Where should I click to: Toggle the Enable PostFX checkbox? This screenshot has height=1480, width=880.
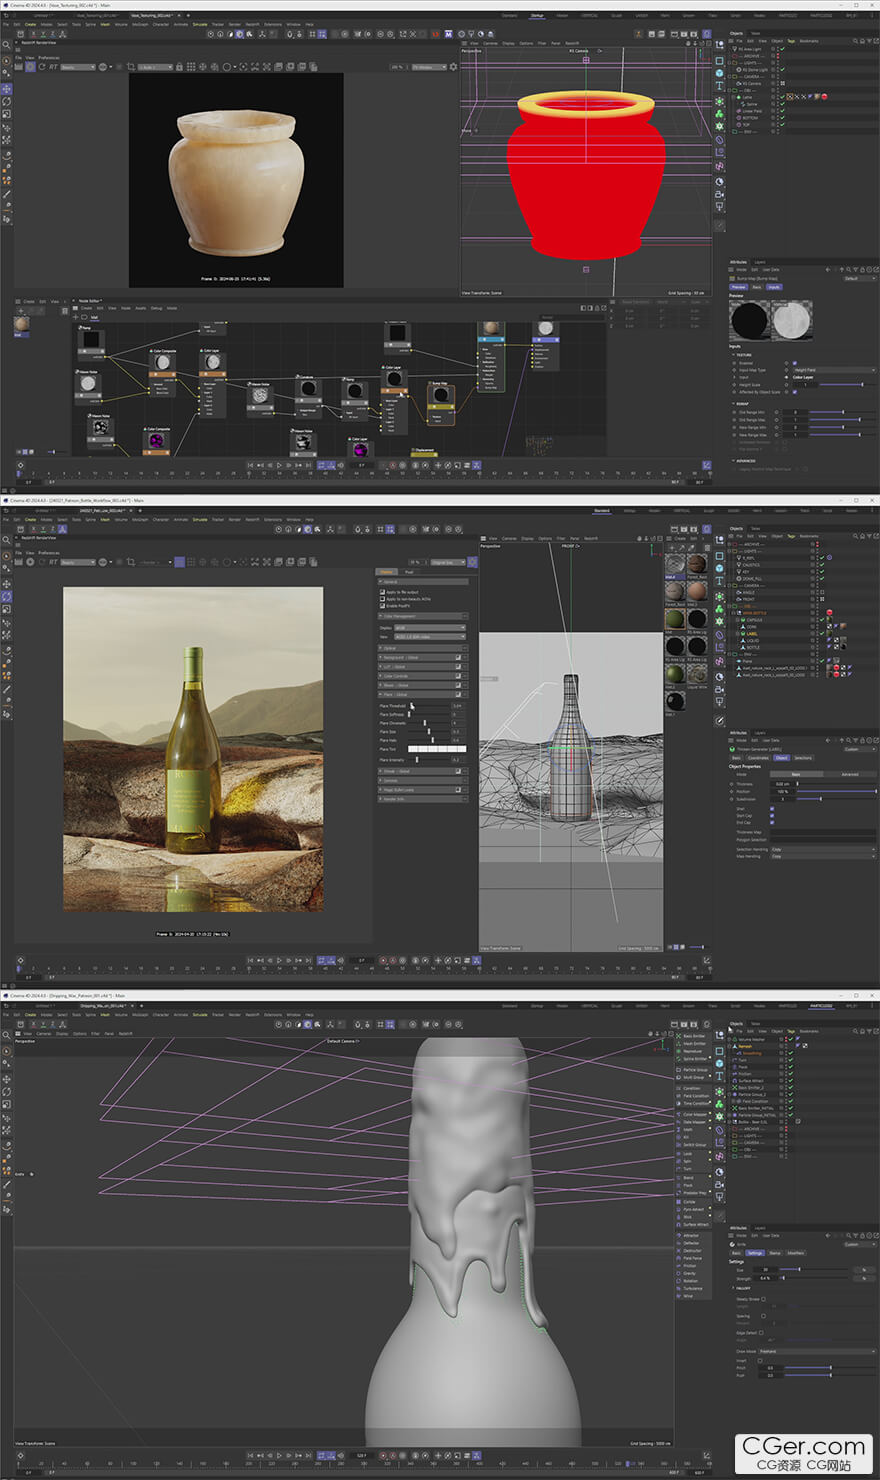point(382,606)
